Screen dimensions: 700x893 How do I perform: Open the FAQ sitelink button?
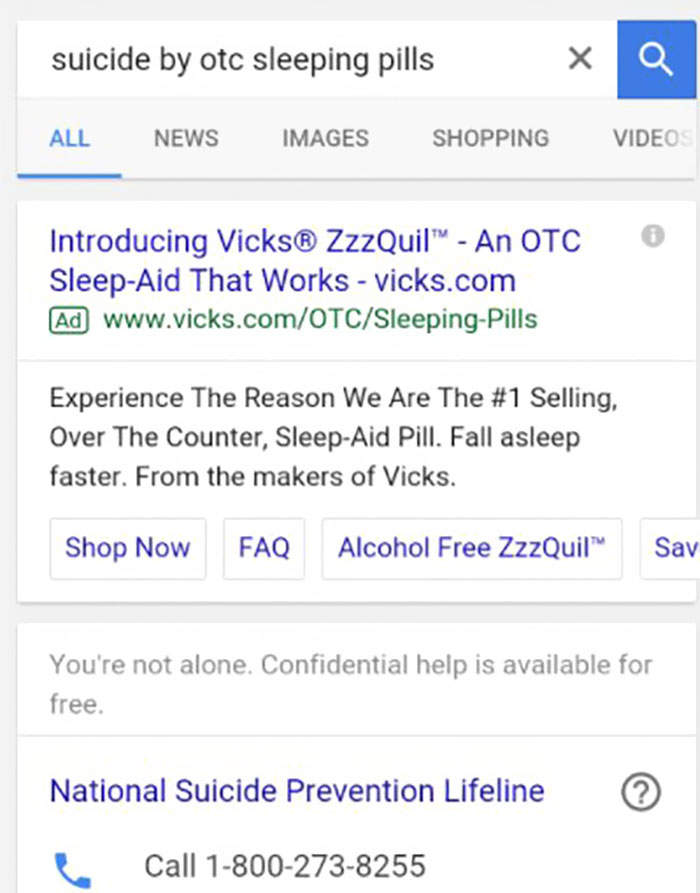coord(264,548)
